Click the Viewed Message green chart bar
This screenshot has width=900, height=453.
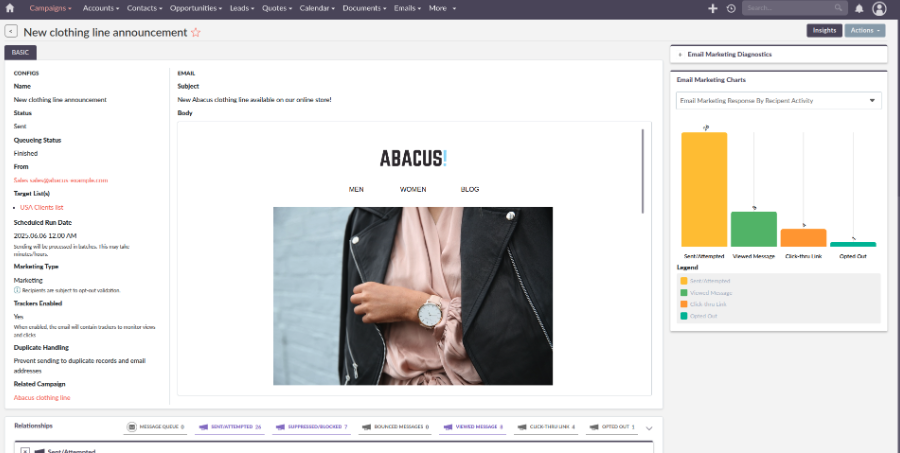click(x=754, y=229)
